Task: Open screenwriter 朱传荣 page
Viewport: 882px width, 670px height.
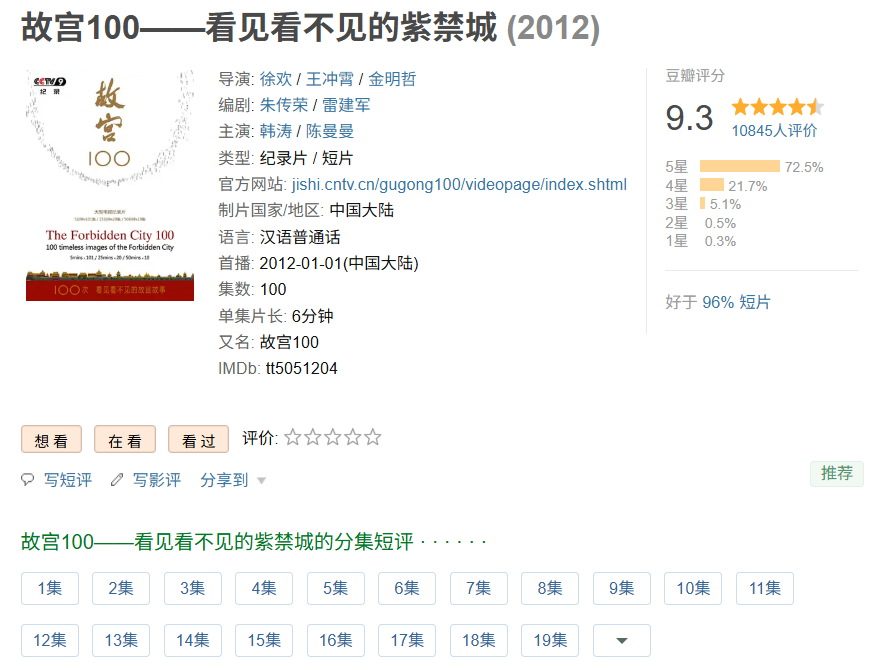Action: tap(284, 105)
